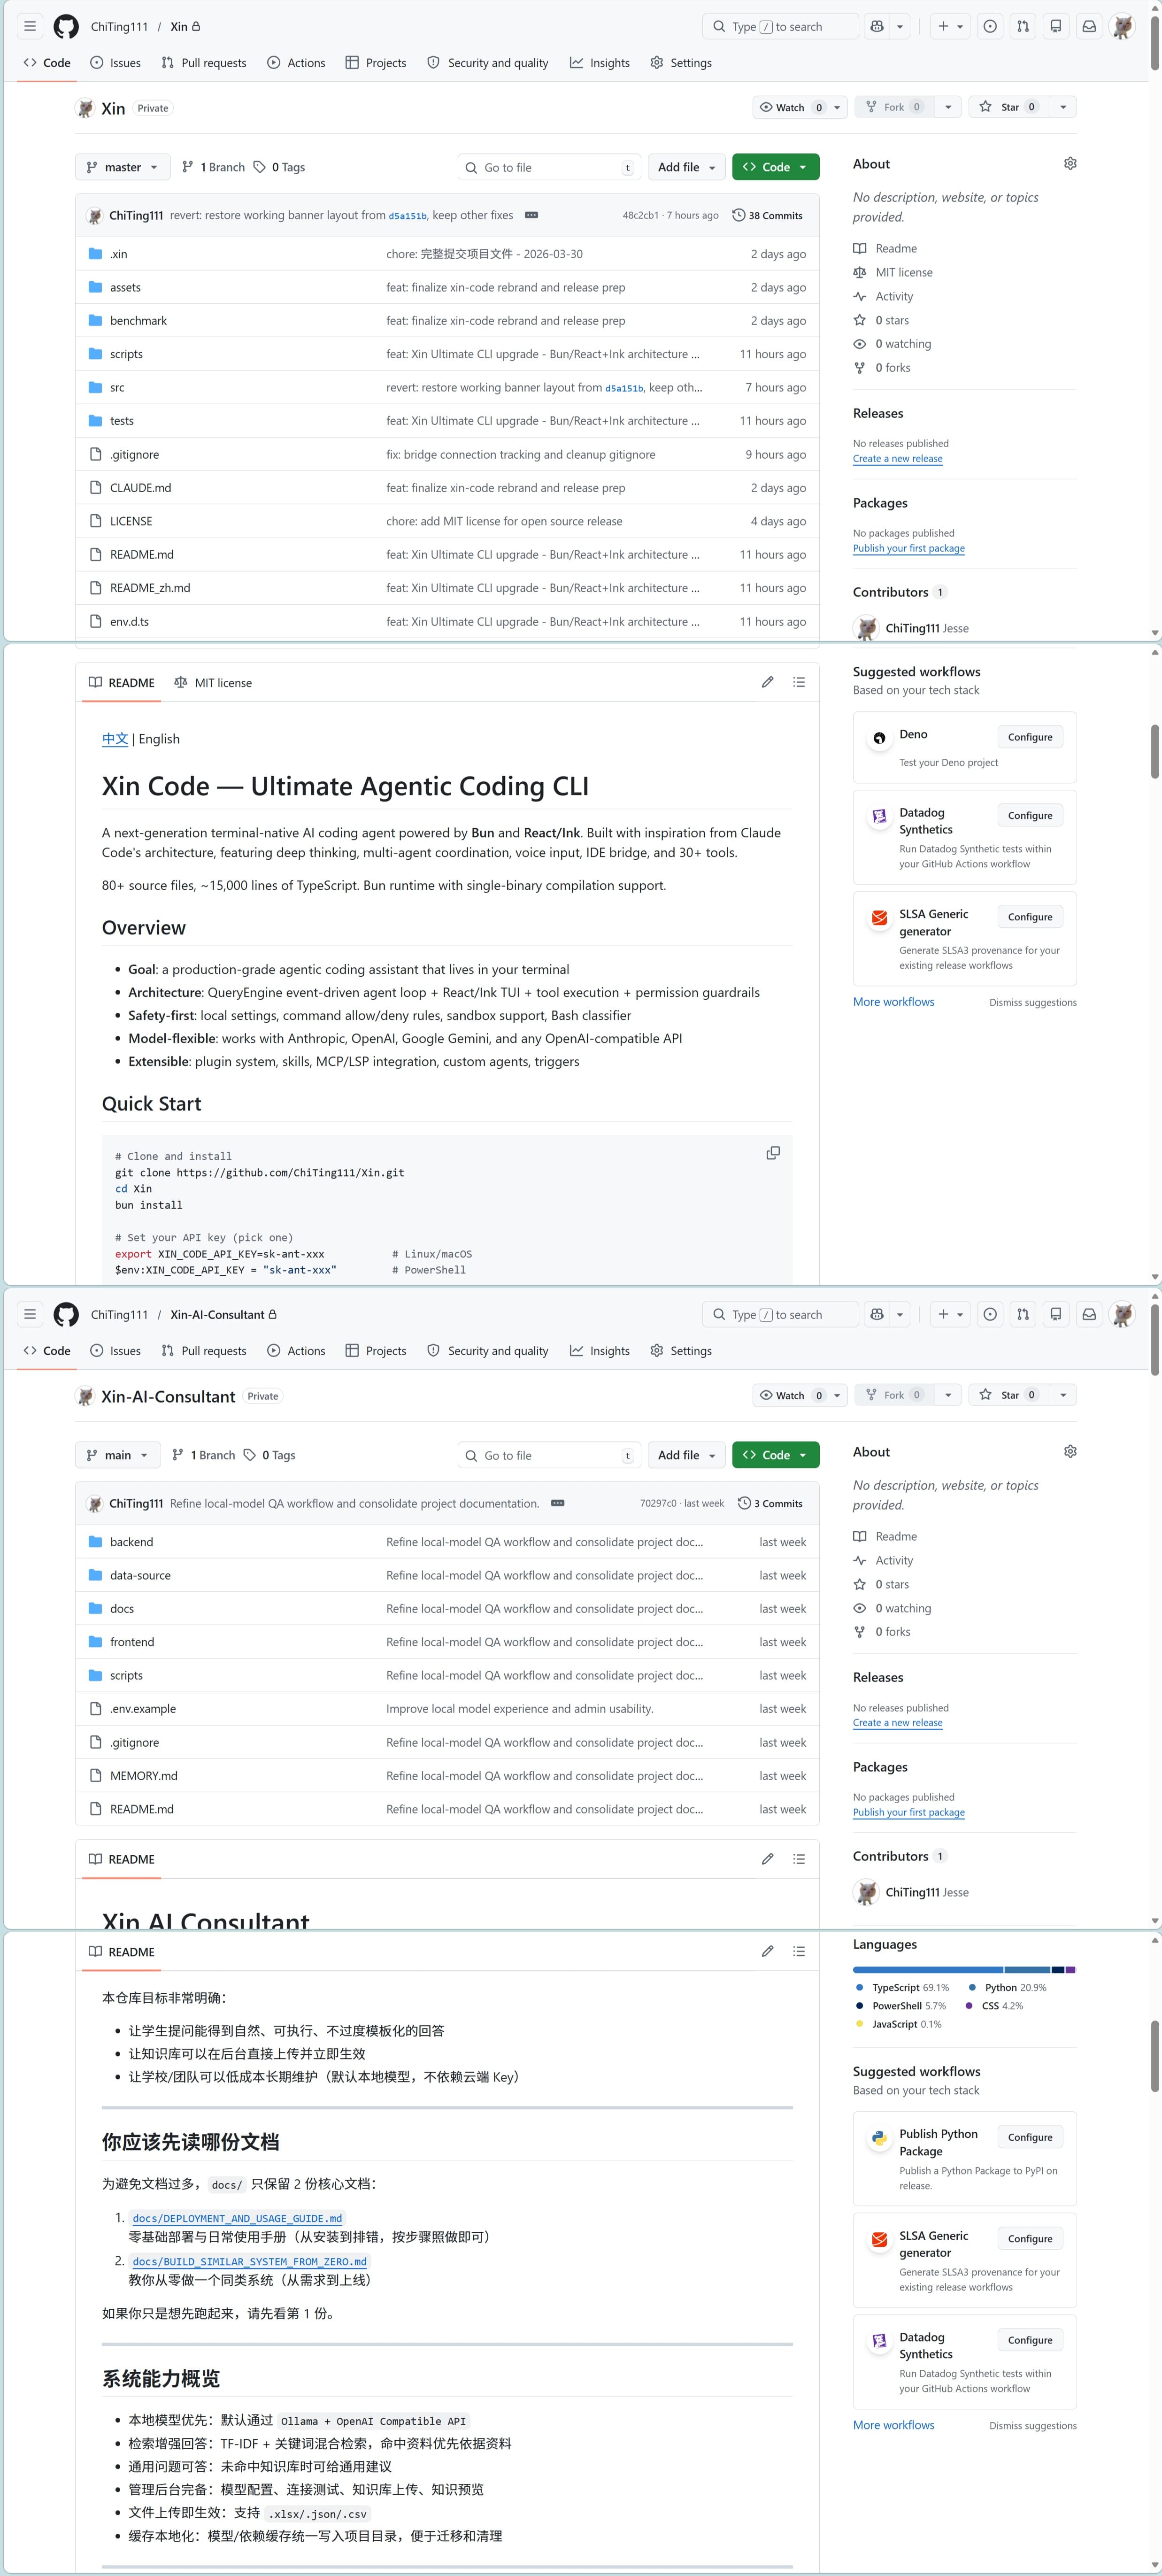
Task: Expand commit message ellipsis in Xin repo
Action: pos(532,215)
